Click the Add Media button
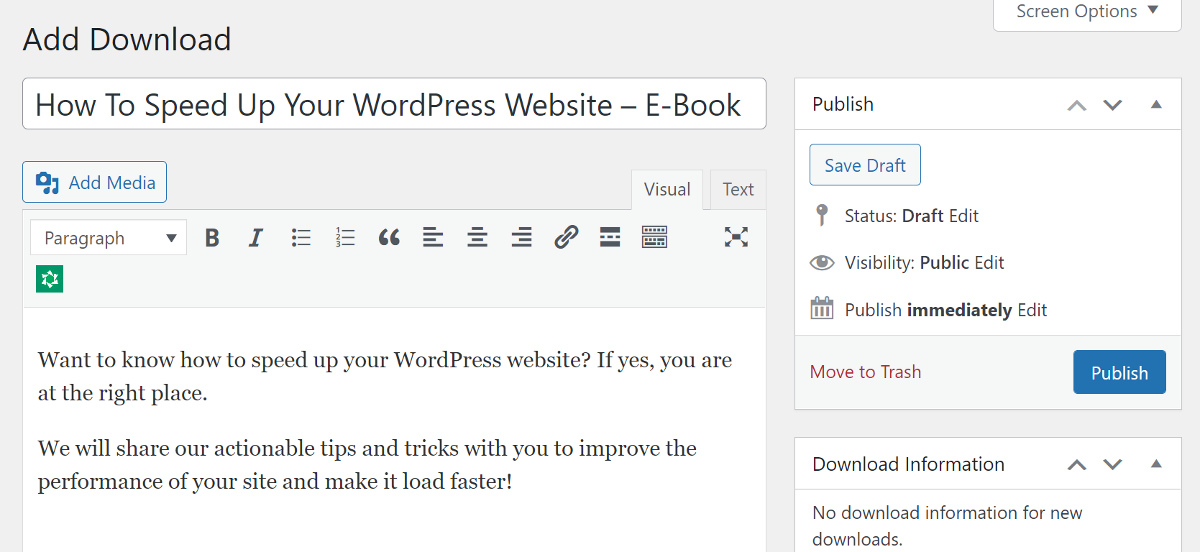 pos(95,182)
